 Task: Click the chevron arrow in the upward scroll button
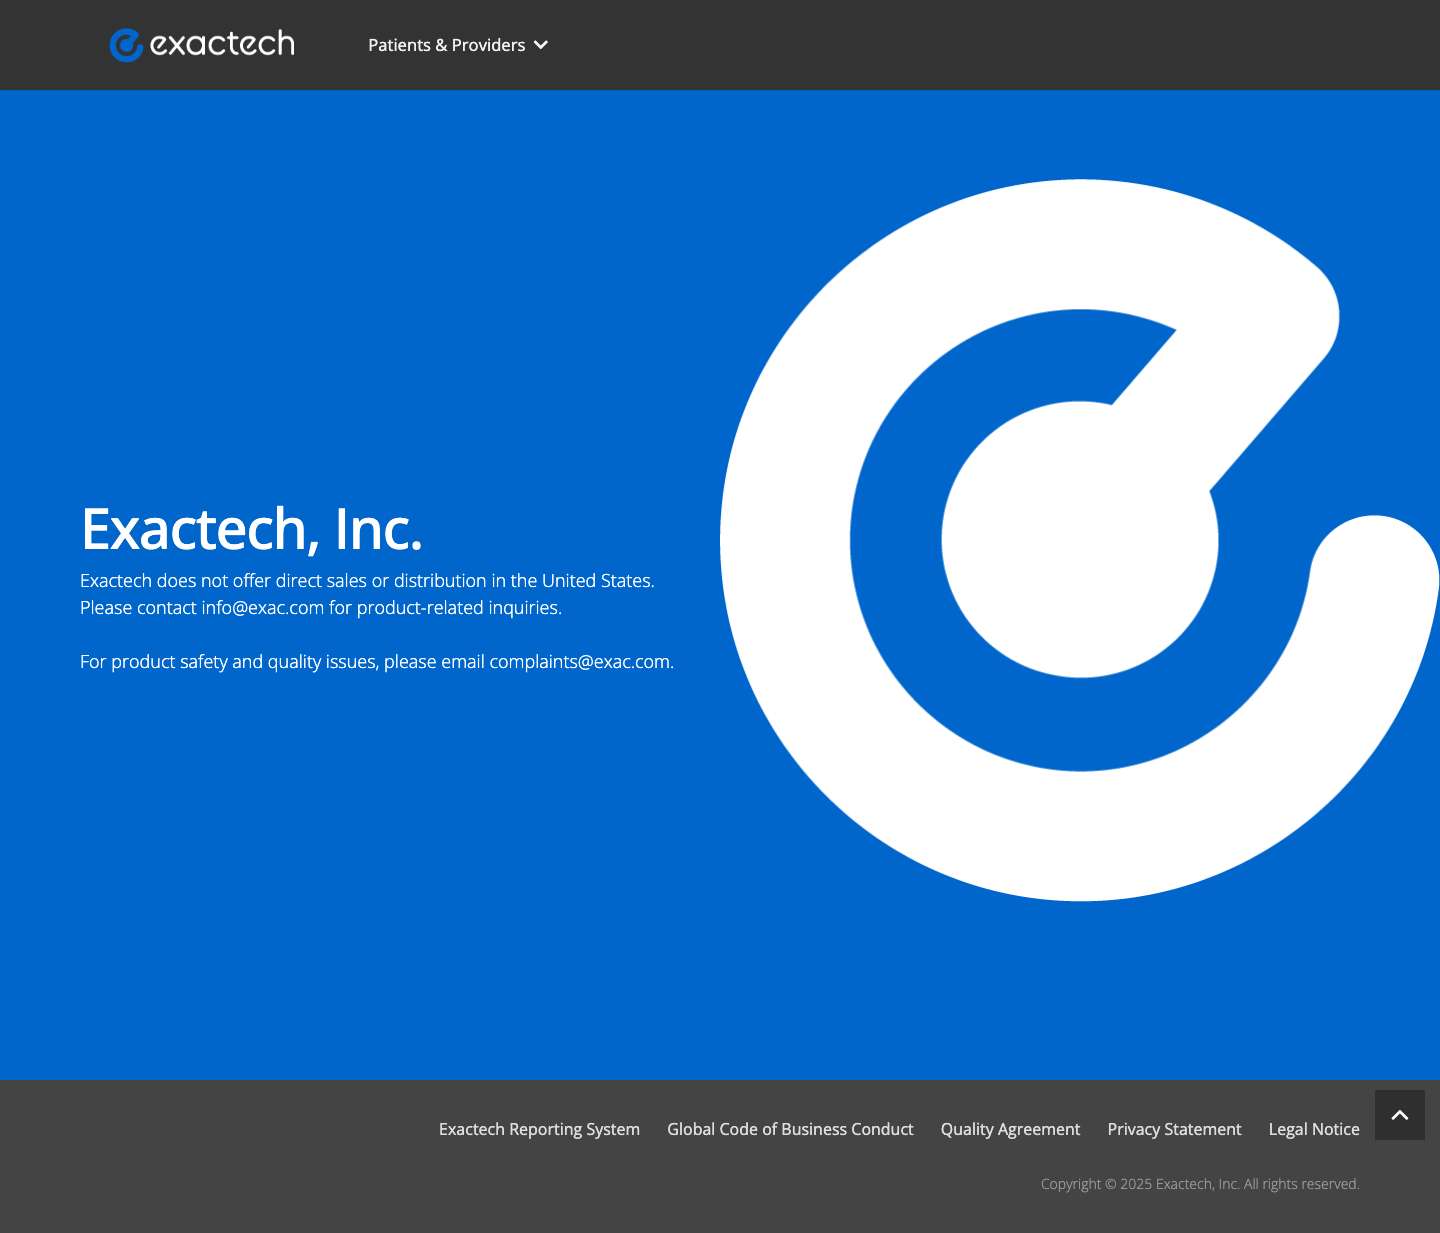point(1399,1115)
